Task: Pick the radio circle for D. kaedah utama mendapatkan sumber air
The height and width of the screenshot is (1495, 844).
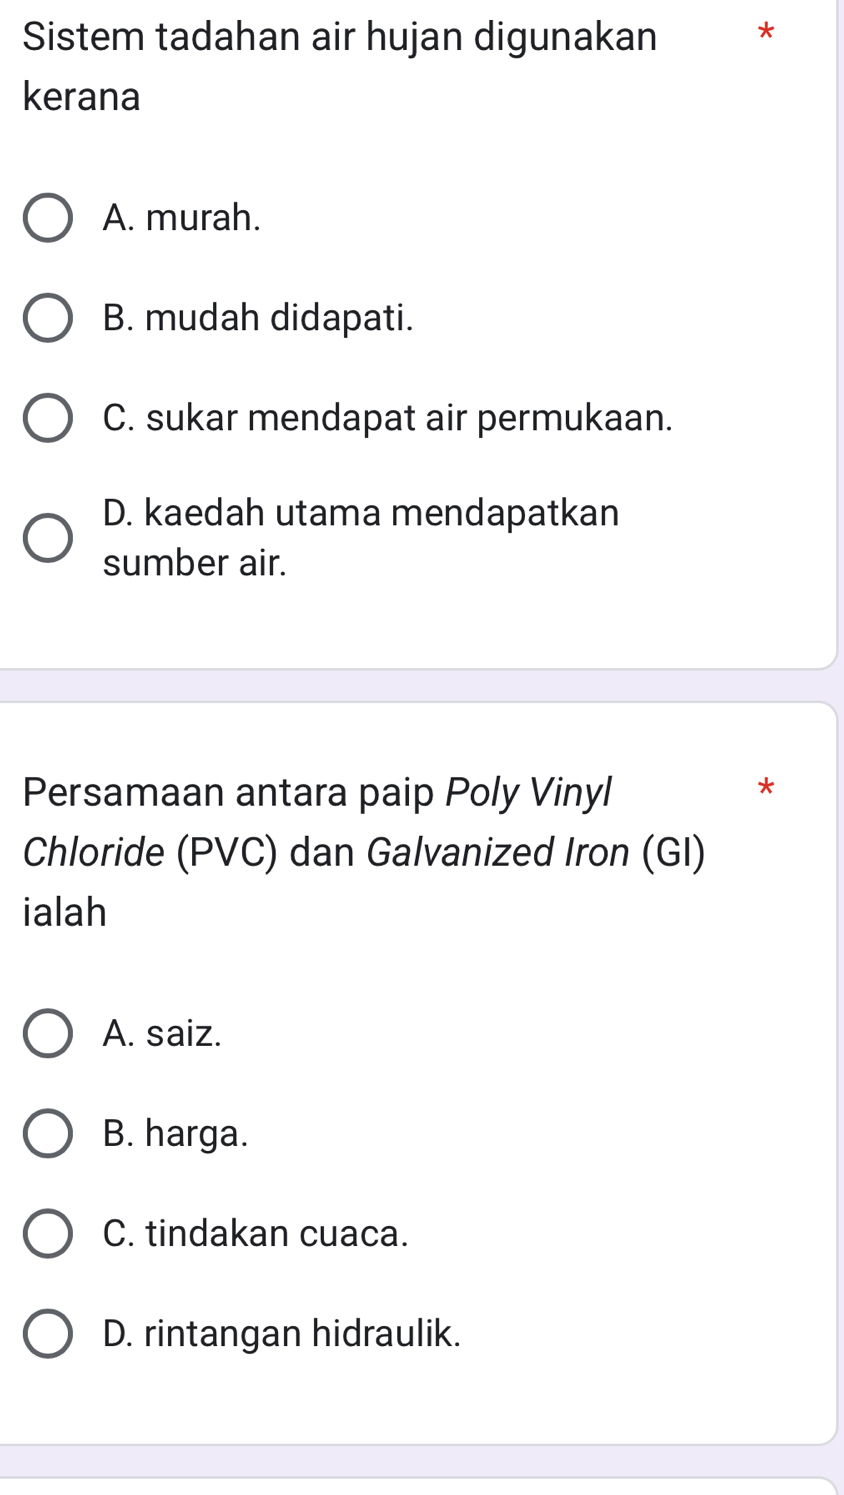Action: (47, 539)
